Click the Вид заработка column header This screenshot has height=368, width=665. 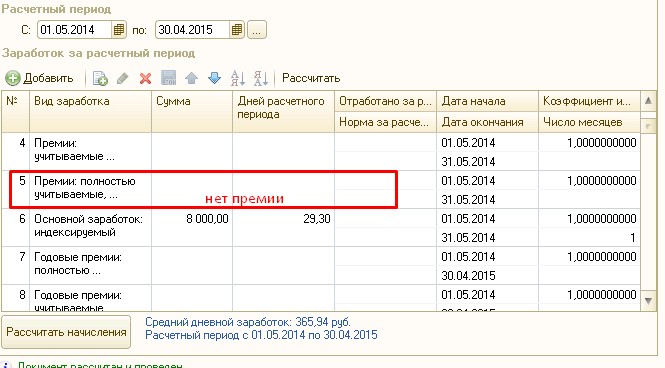[90, 111]
